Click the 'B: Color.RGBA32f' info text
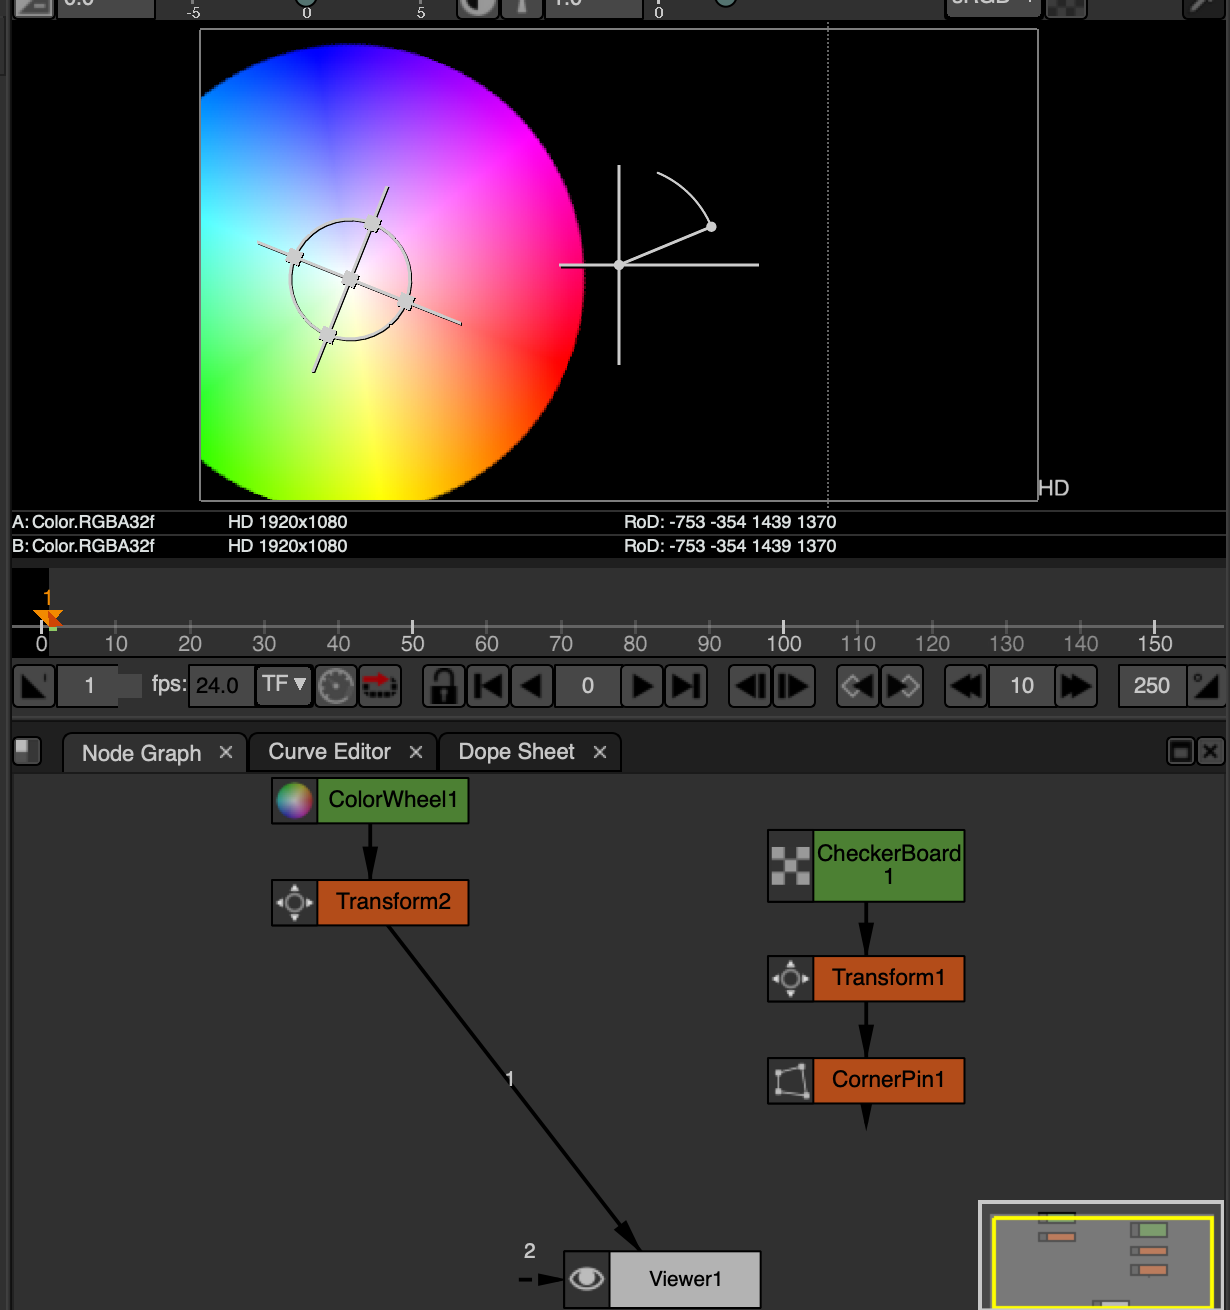The width and height of the screenshot is (1230, 1310). 84,546
